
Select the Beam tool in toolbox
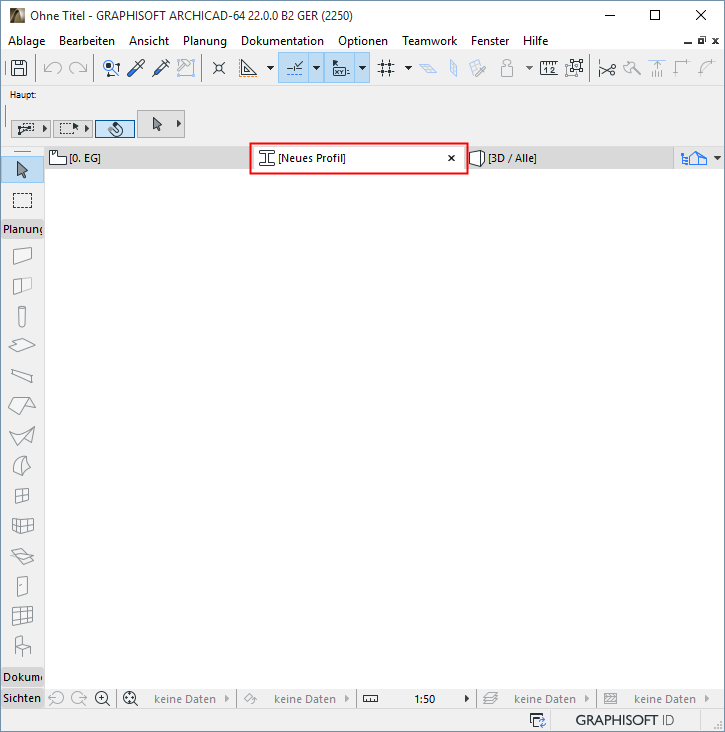pyautogui.click(x=22, y=375)
